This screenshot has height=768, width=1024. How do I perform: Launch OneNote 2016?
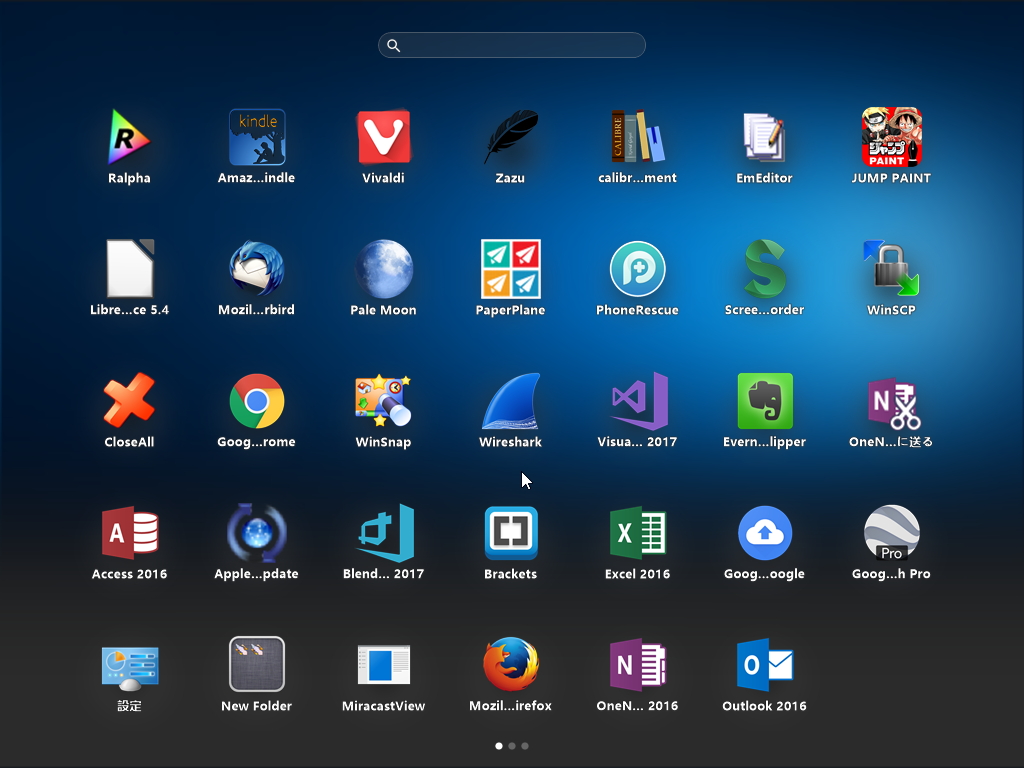coord(637,664)
